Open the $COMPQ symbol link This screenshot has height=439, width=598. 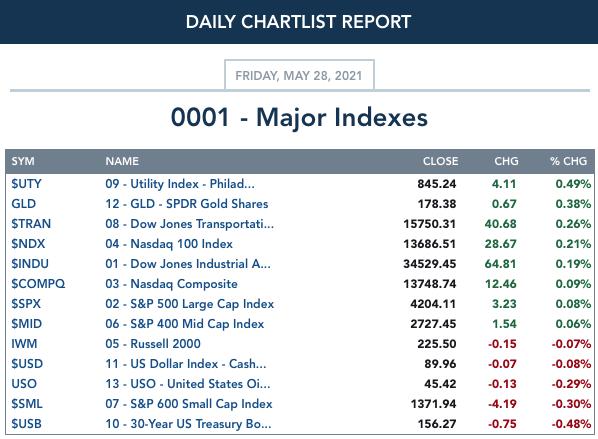point(38,284)
